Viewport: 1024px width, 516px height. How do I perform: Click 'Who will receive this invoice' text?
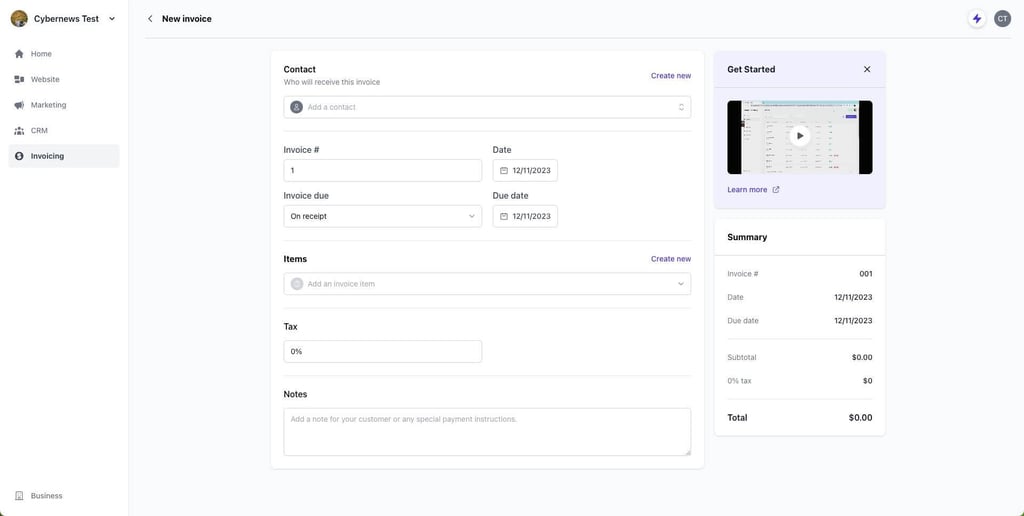pos(332,82)
